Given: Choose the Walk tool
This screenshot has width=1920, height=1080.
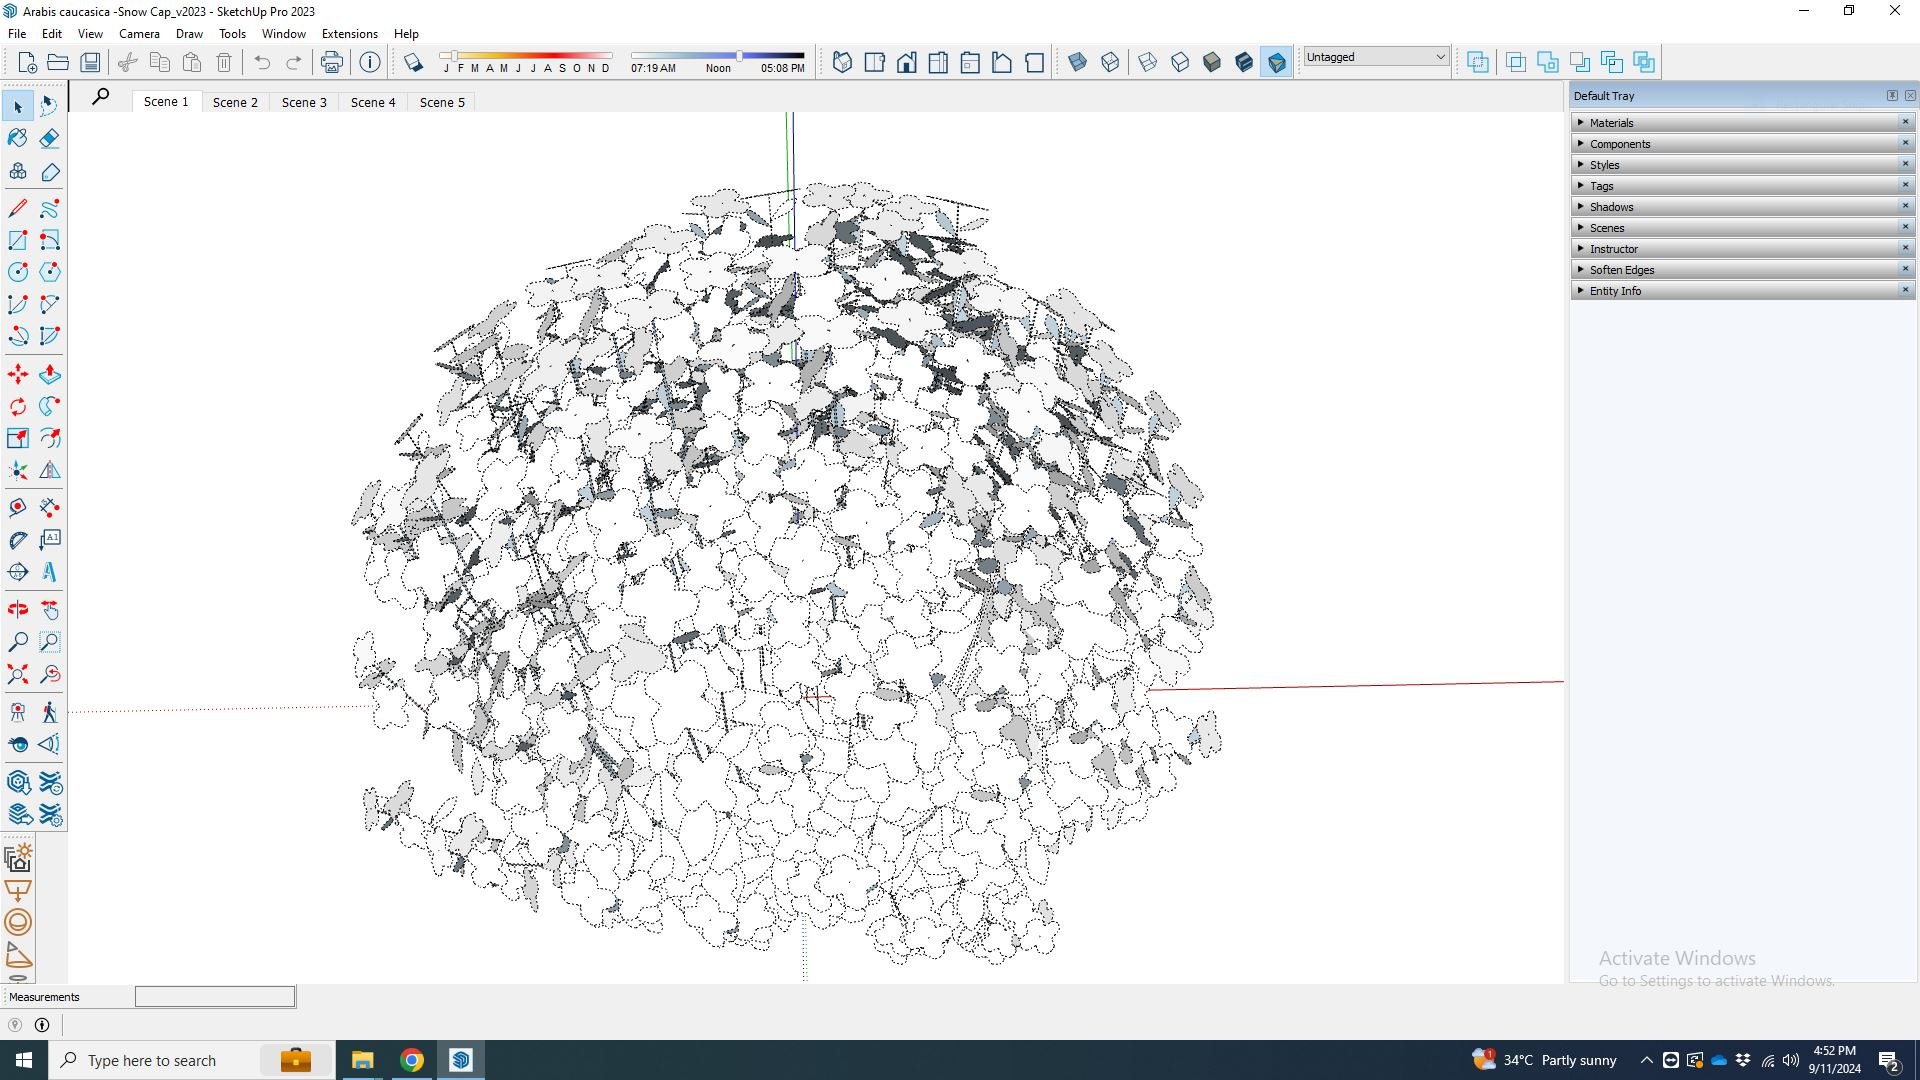Looking at the screenshot, I should coord(50,712).
